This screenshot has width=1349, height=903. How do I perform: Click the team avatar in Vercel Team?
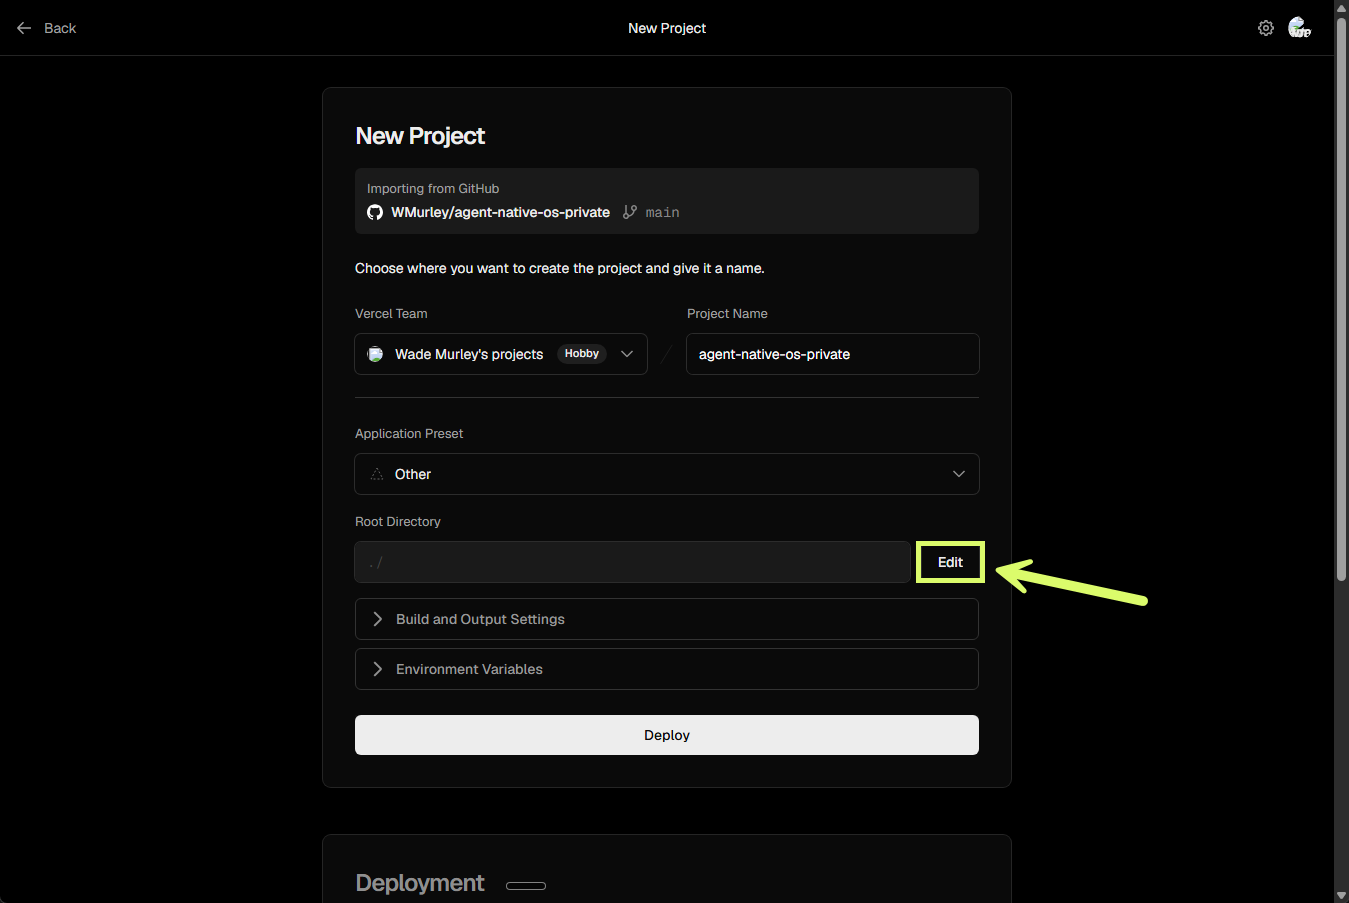point(375,354)
